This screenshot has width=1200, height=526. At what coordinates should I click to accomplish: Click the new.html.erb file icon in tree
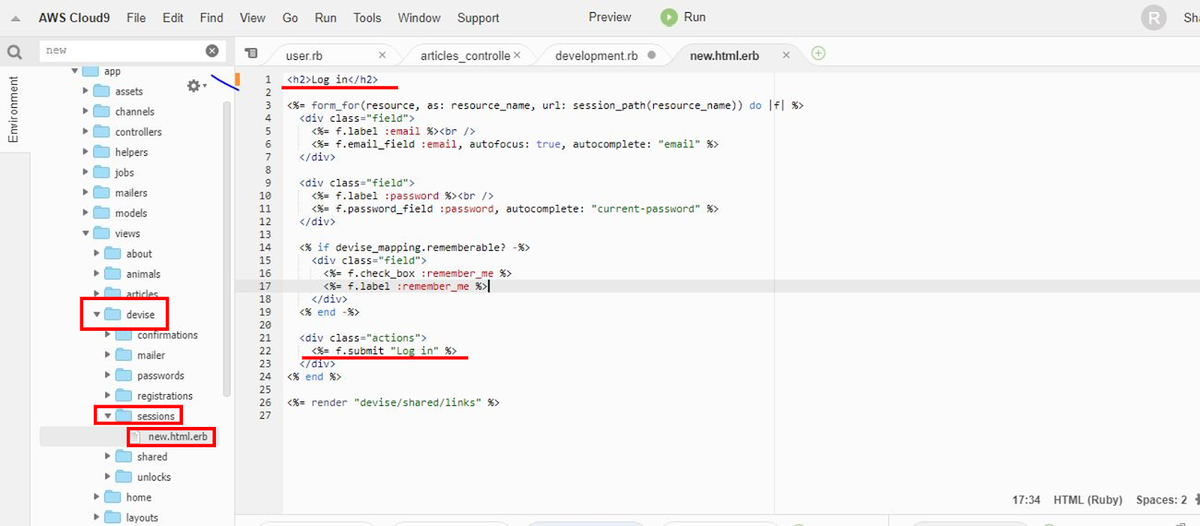coord(137,437)
